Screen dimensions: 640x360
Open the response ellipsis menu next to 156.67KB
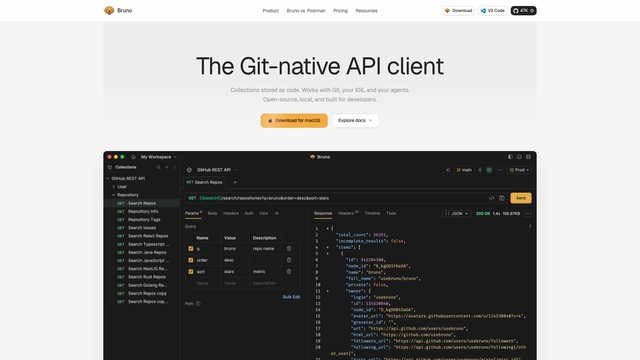(527, 213)
